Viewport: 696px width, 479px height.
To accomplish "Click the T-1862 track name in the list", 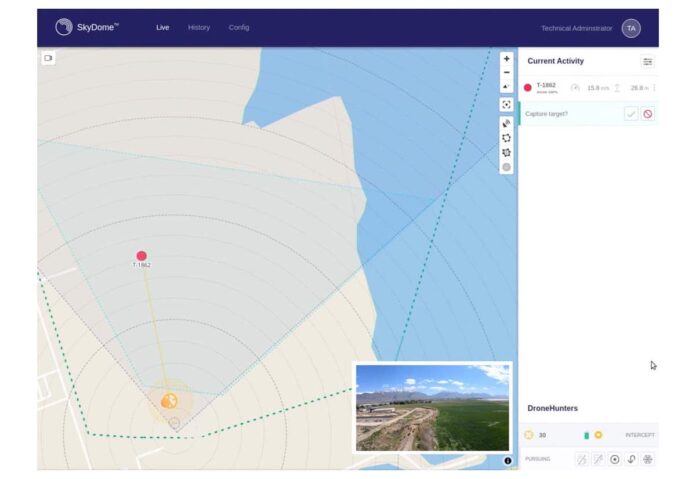I will click(x=546, y=85).
